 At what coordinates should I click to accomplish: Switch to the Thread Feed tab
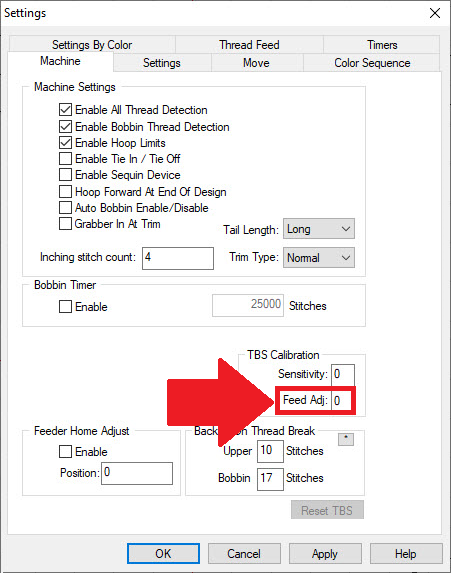click(249, 45)
